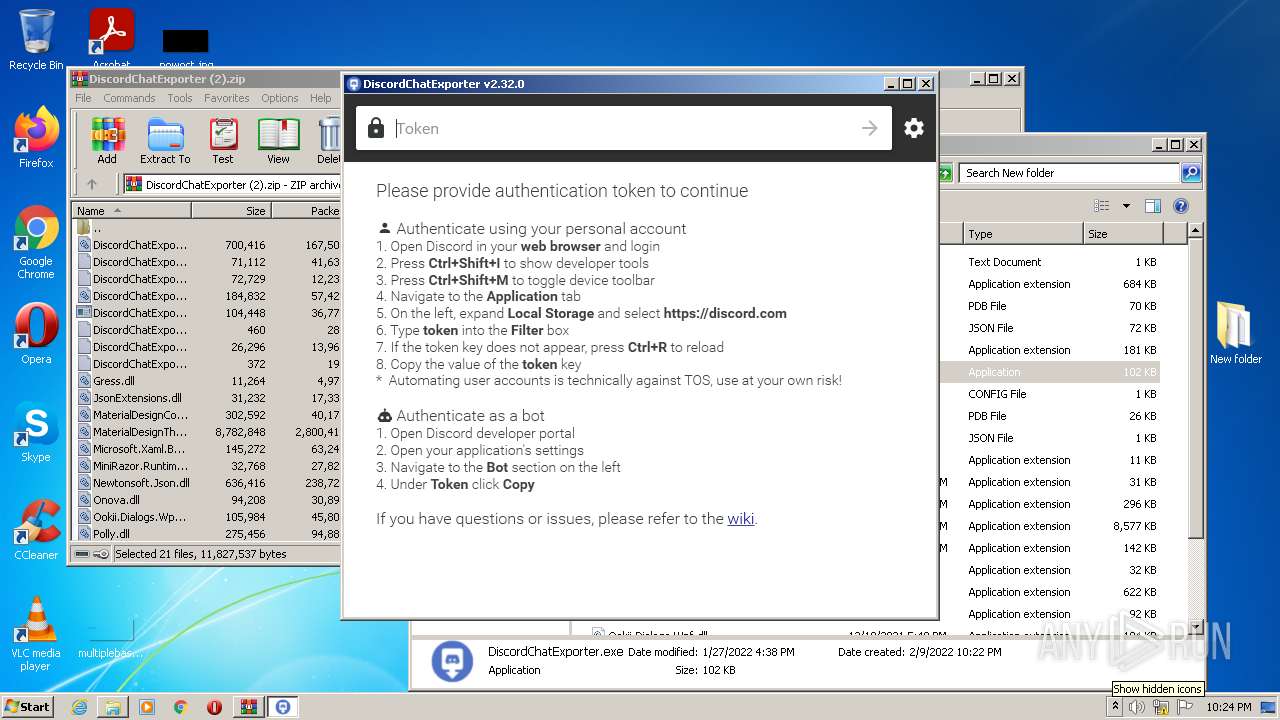This screenshot has height=720, width=1280.
Task: Switch to DiscordChatExporter taskbar button
Action: point(283,707)
